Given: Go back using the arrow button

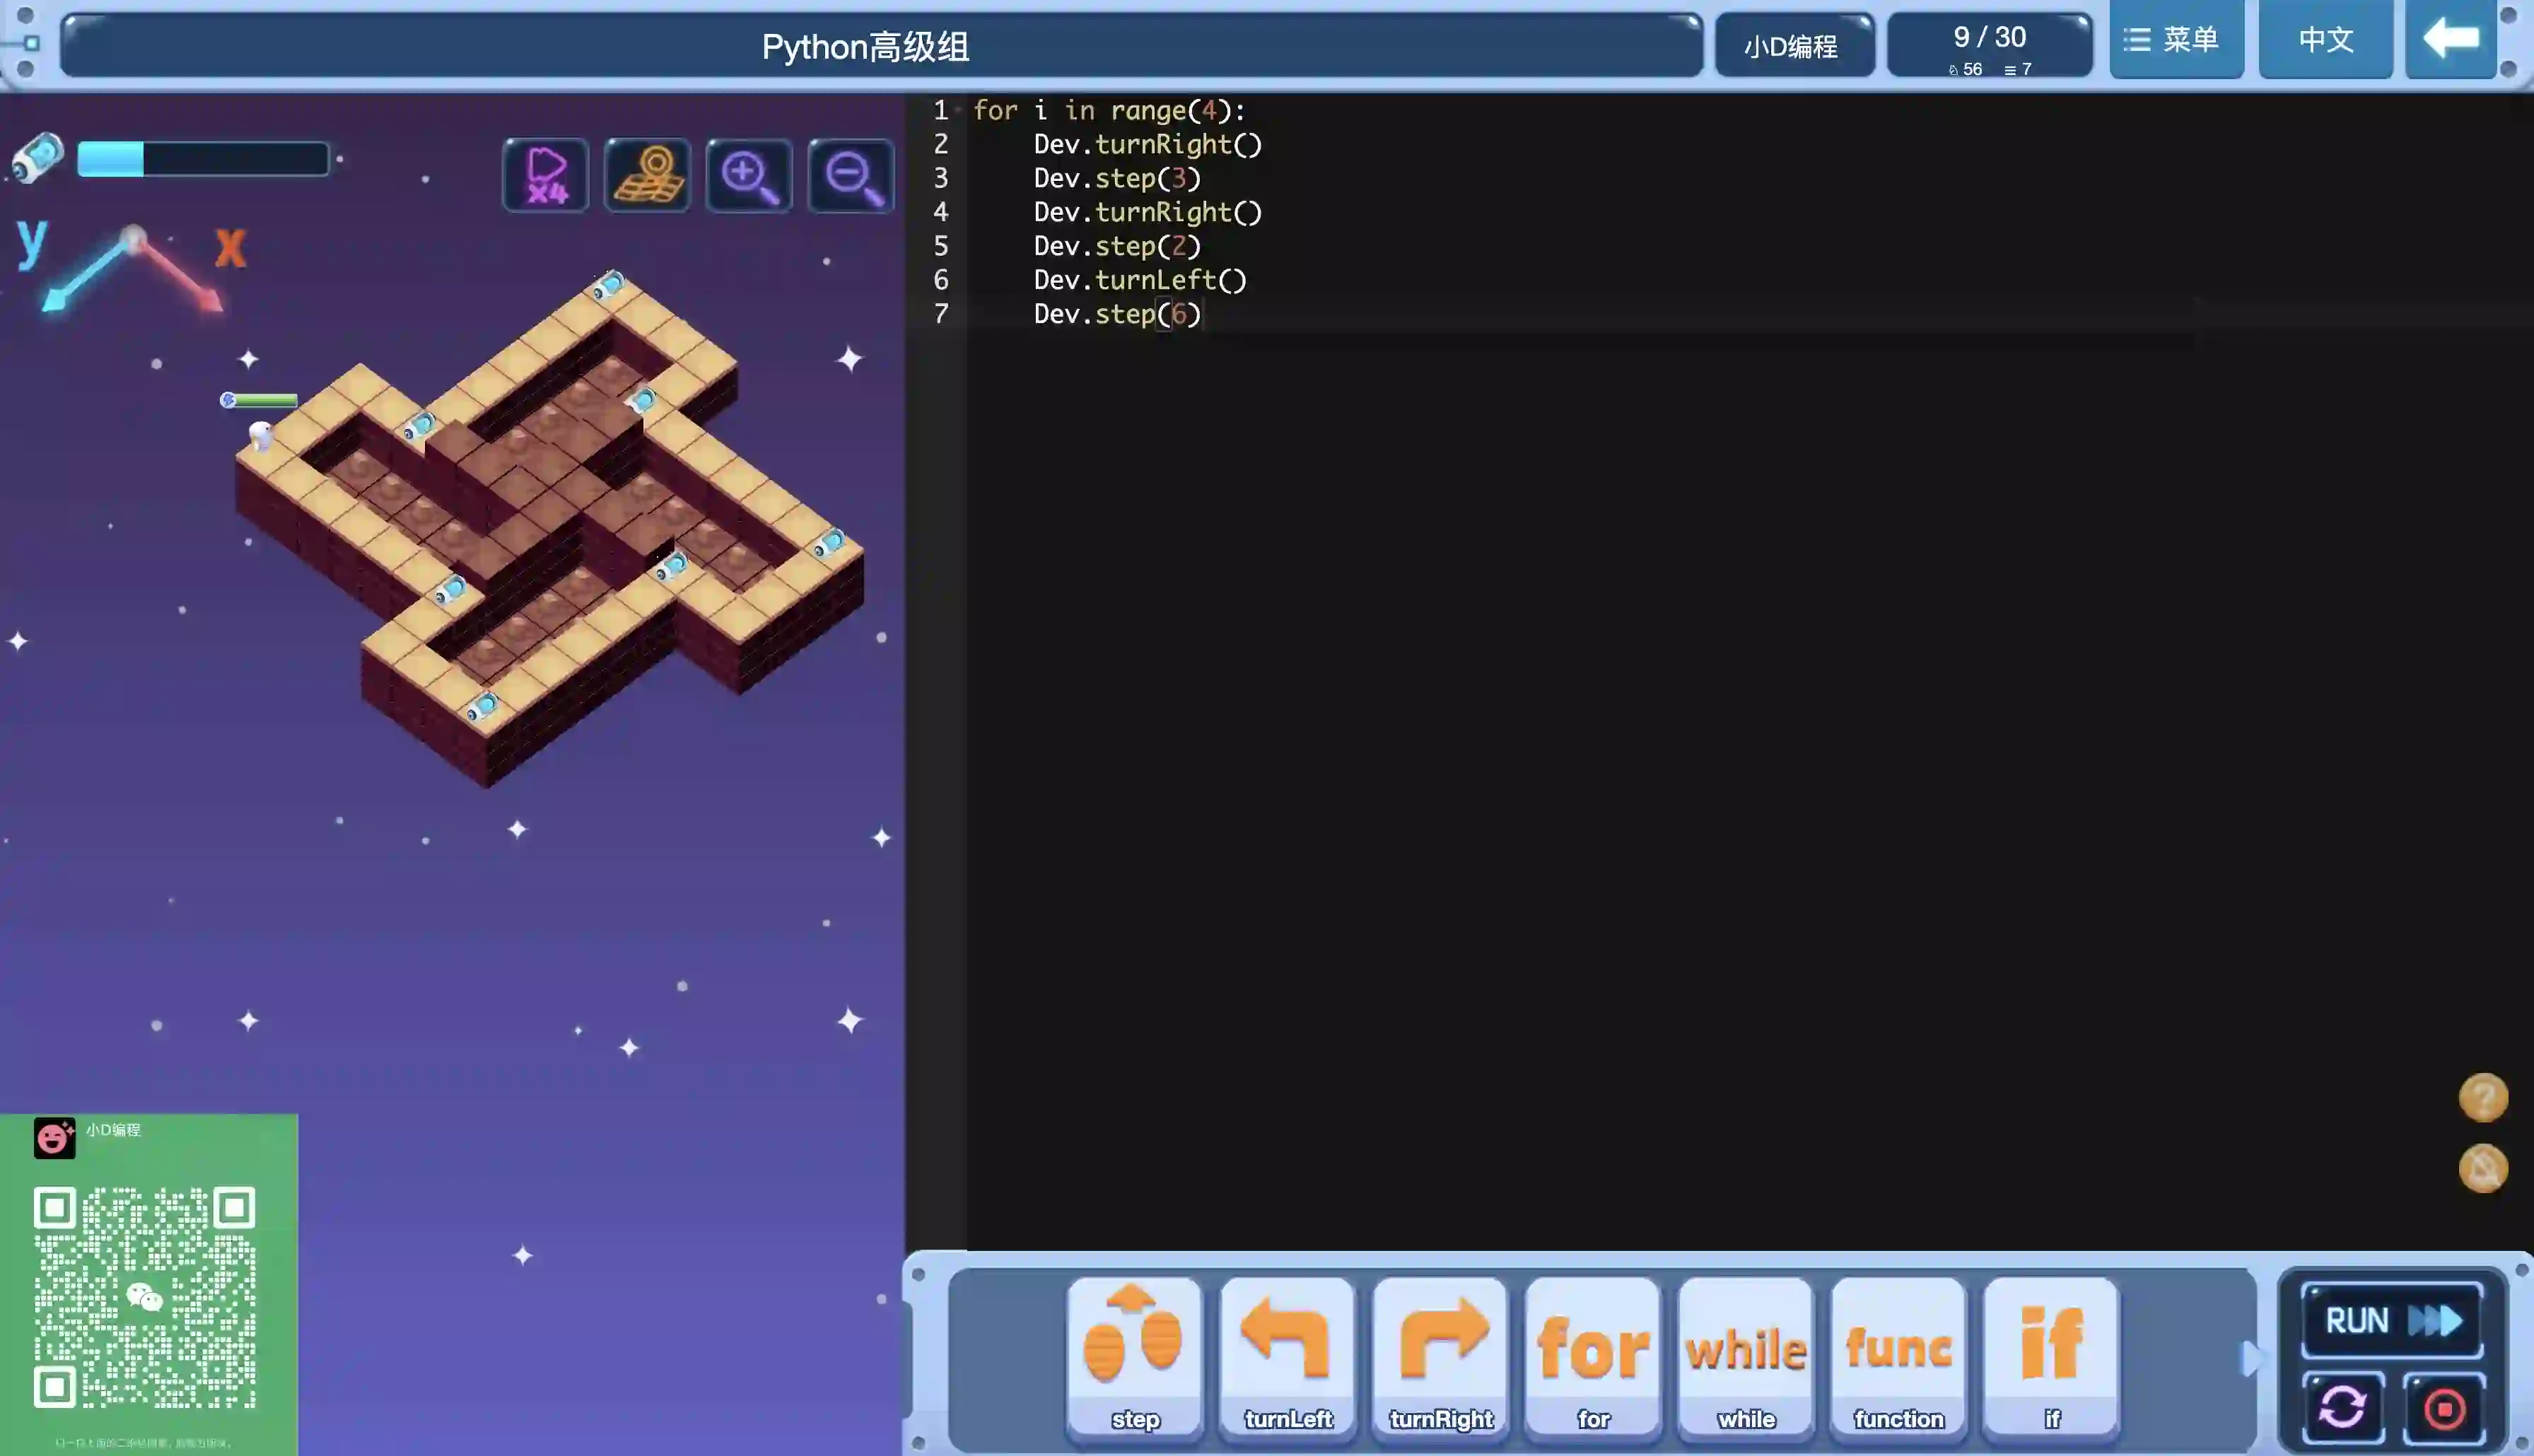Looking at the screenshot, I should coord(2450,40).
